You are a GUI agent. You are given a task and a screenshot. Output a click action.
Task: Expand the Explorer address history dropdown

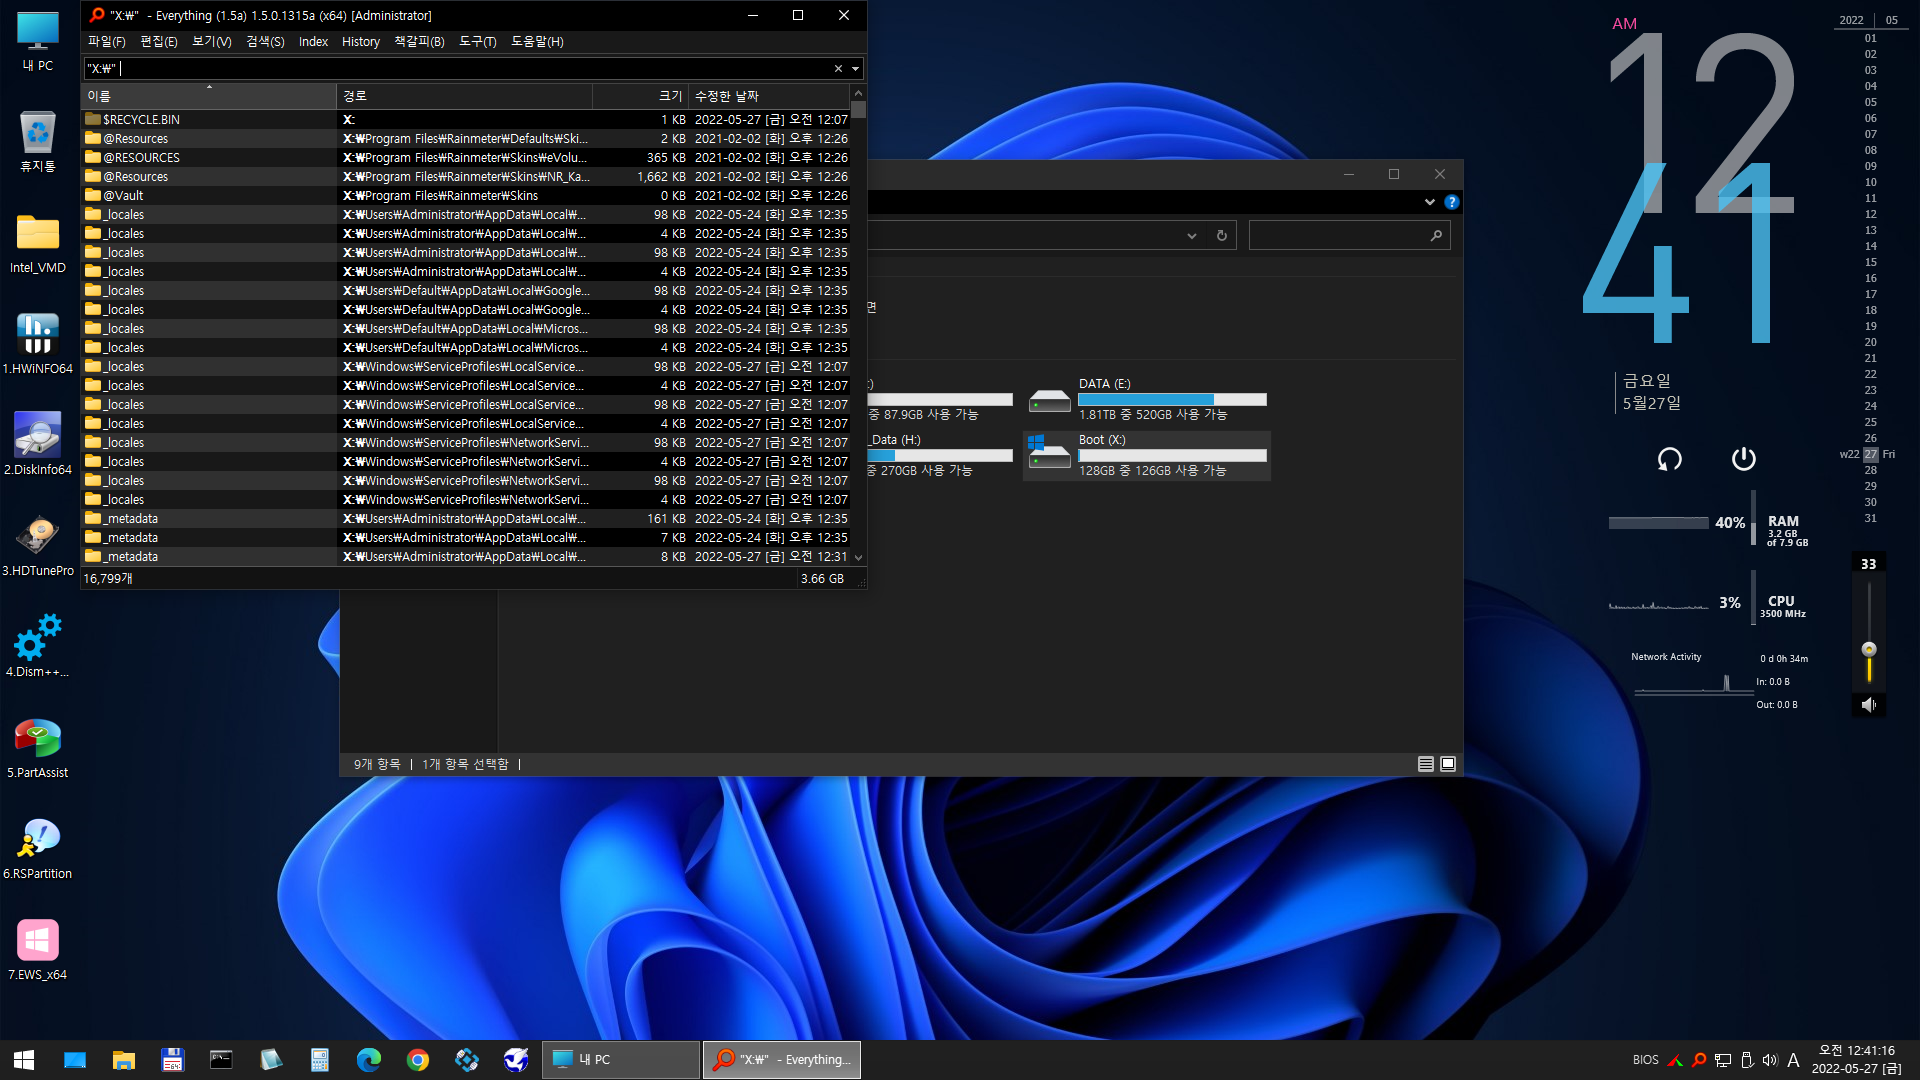[1192, 236]
